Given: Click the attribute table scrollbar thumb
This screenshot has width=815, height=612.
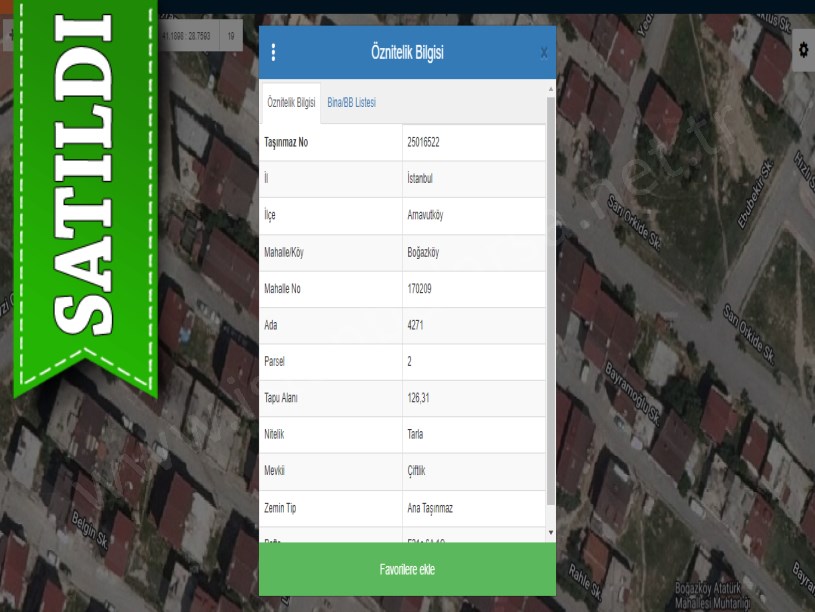Looking at the screenshot, I should pyautogui.click(x=551, y=300).
